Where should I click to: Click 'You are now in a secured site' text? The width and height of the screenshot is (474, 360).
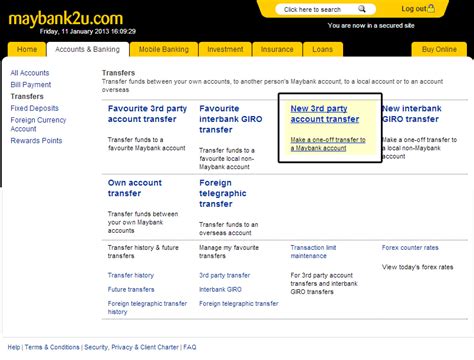click(x=371, y=25)
